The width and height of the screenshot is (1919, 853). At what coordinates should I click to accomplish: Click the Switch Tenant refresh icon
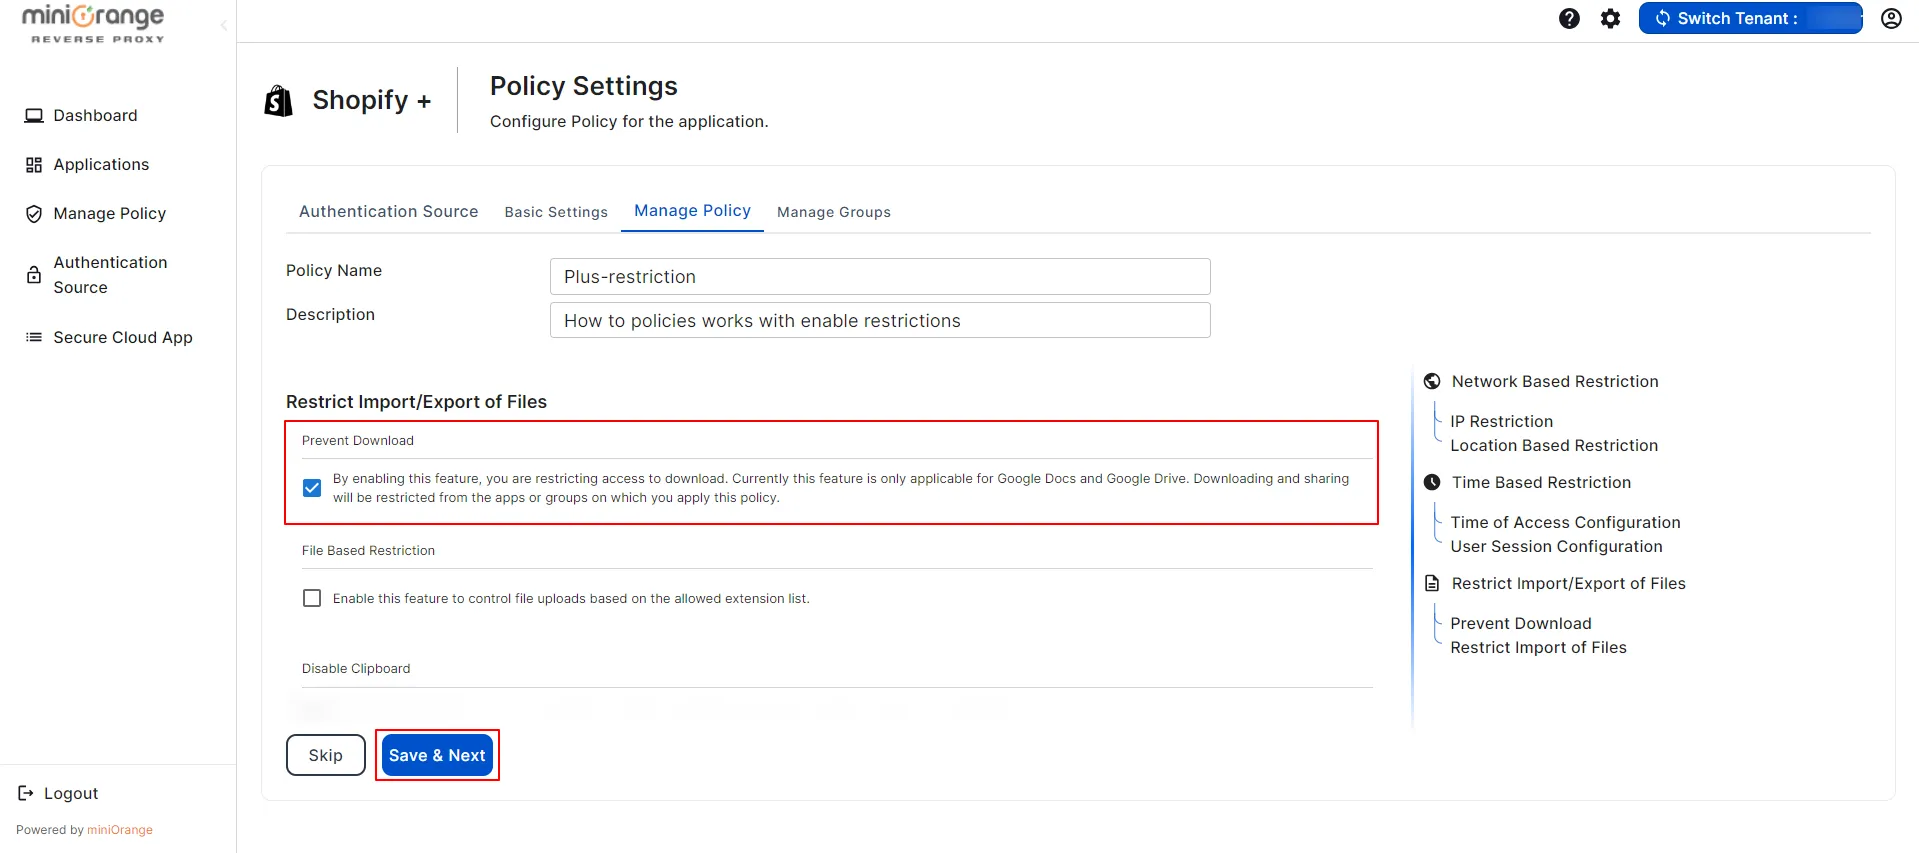click(1663, 18)
